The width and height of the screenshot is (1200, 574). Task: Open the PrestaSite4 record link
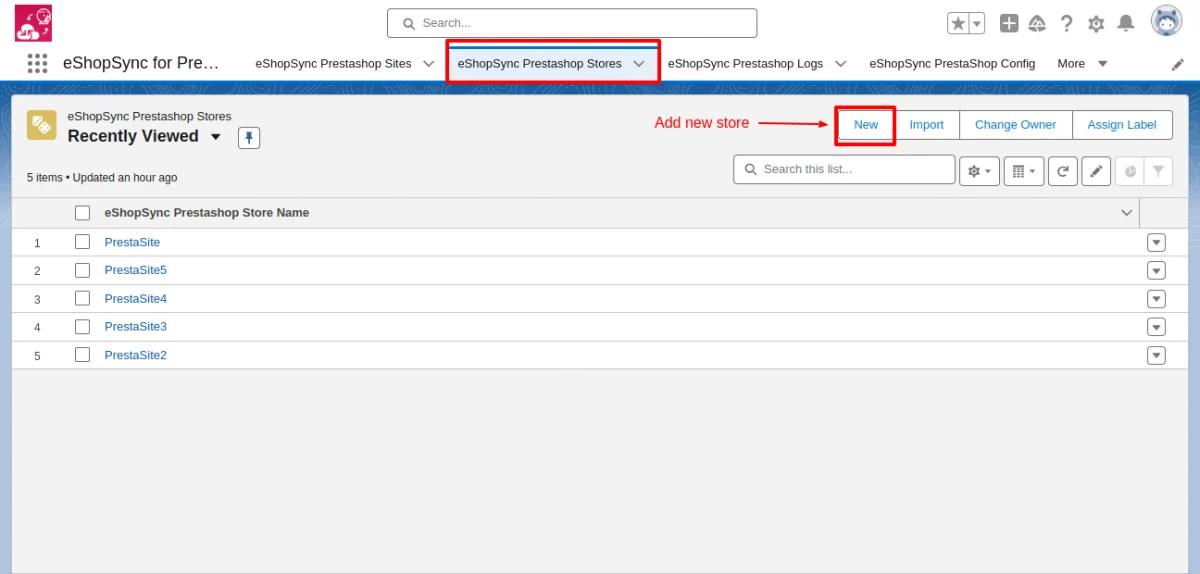click(136, 298)
